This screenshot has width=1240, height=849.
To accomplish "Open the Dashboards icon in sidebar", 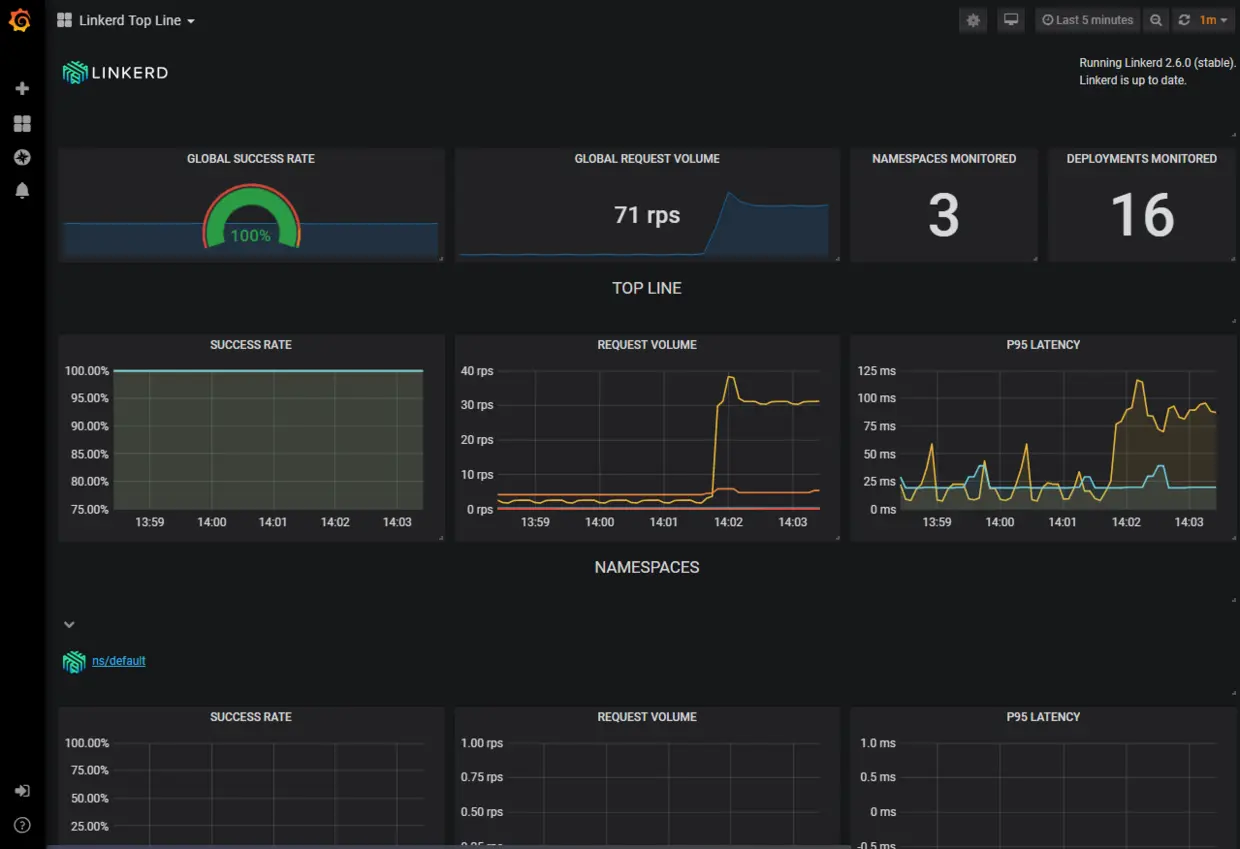I will coord(21,123).
